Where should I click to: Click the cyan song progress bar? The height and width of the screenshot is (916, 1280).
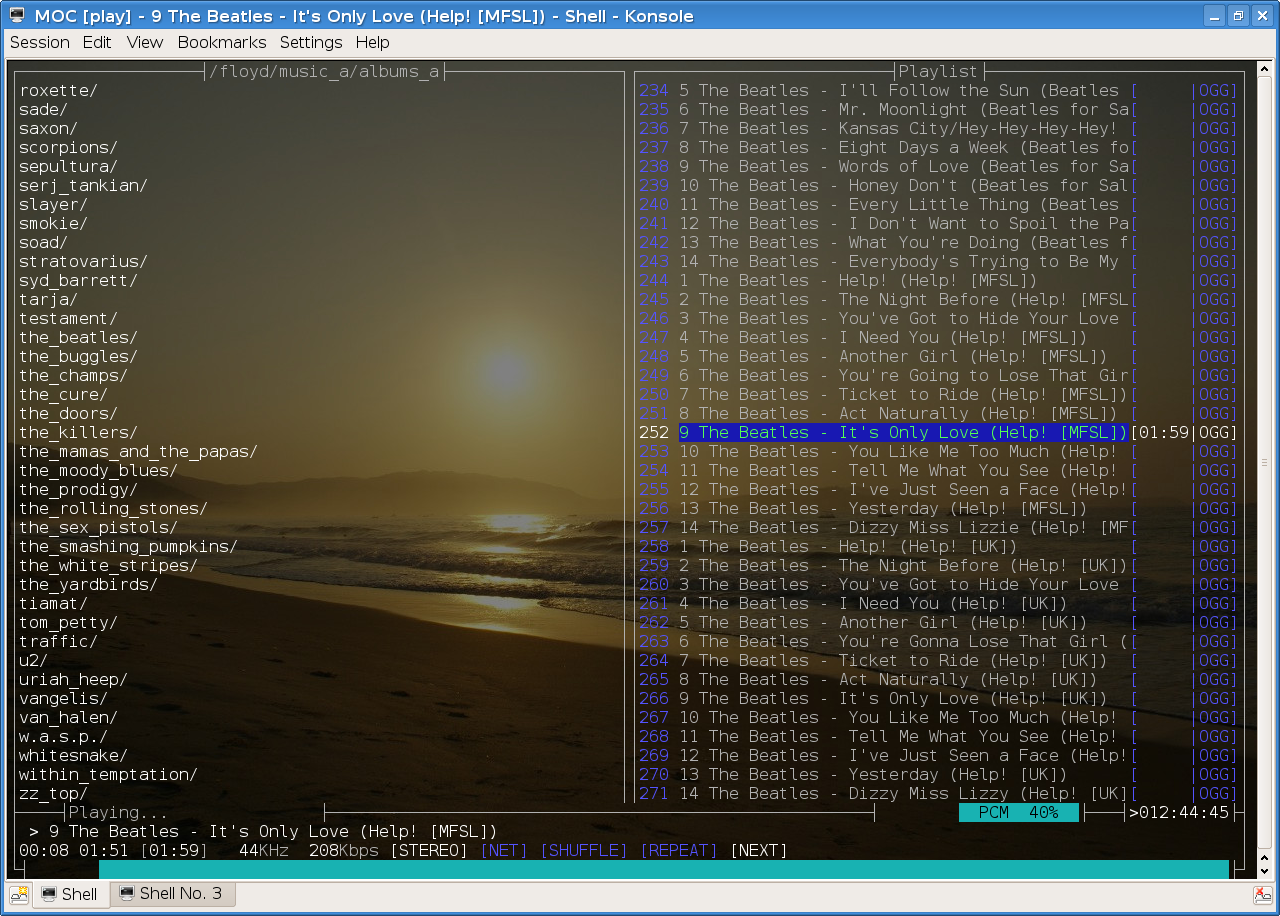(664, 869)
